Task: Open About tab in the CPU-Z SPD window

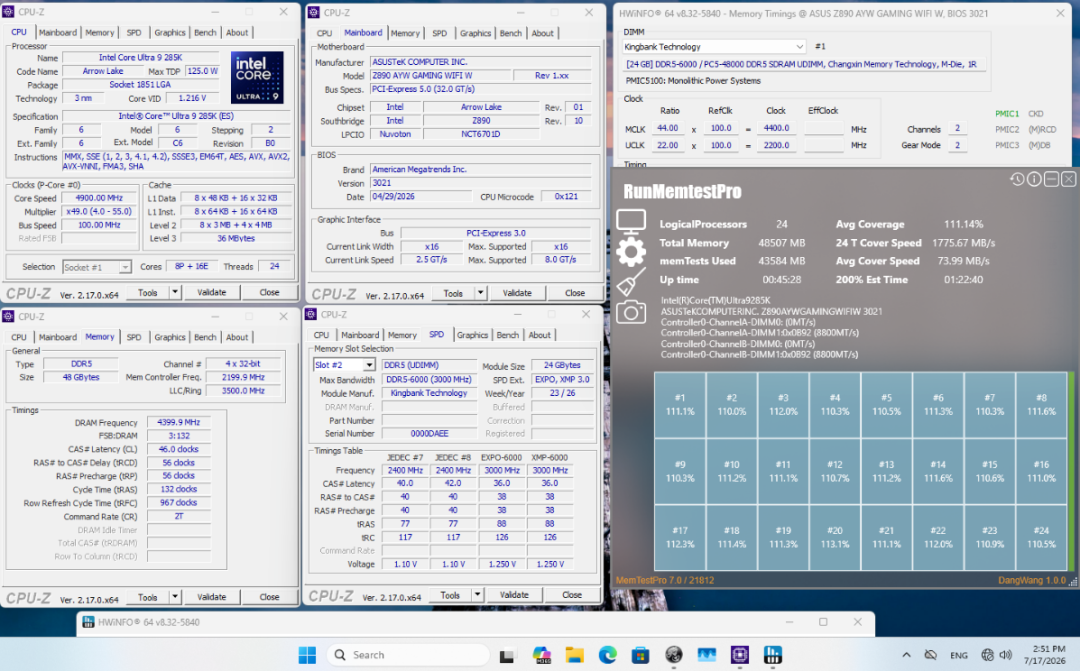Action: (539, 335)
